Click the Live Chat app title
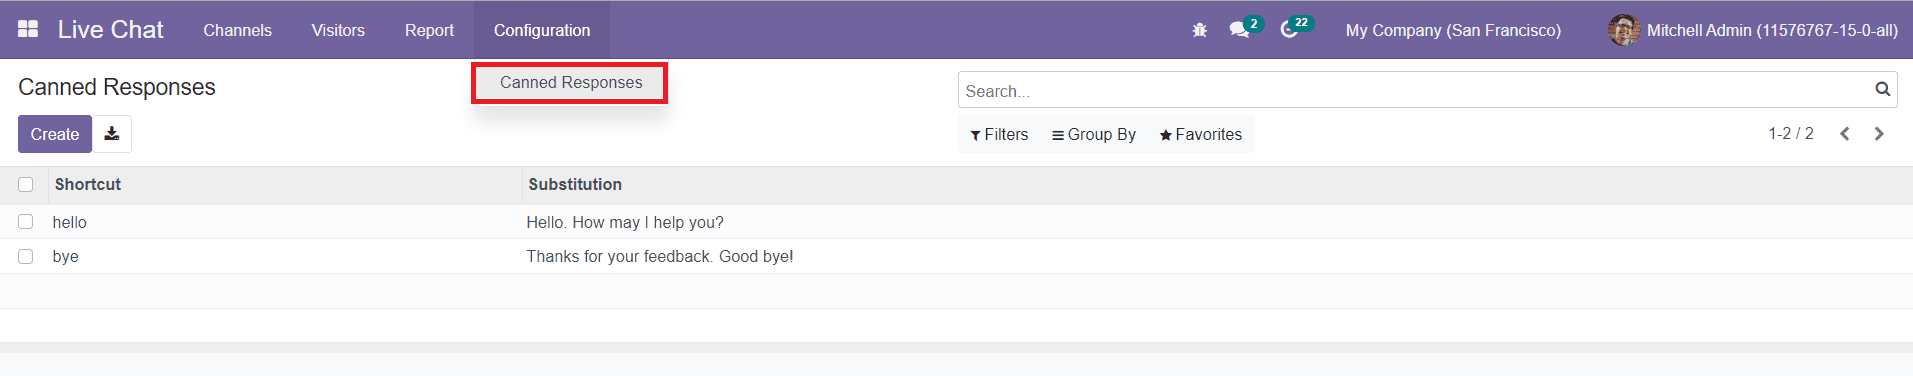Screen dimensions: 1913x376 click(110, 30)
